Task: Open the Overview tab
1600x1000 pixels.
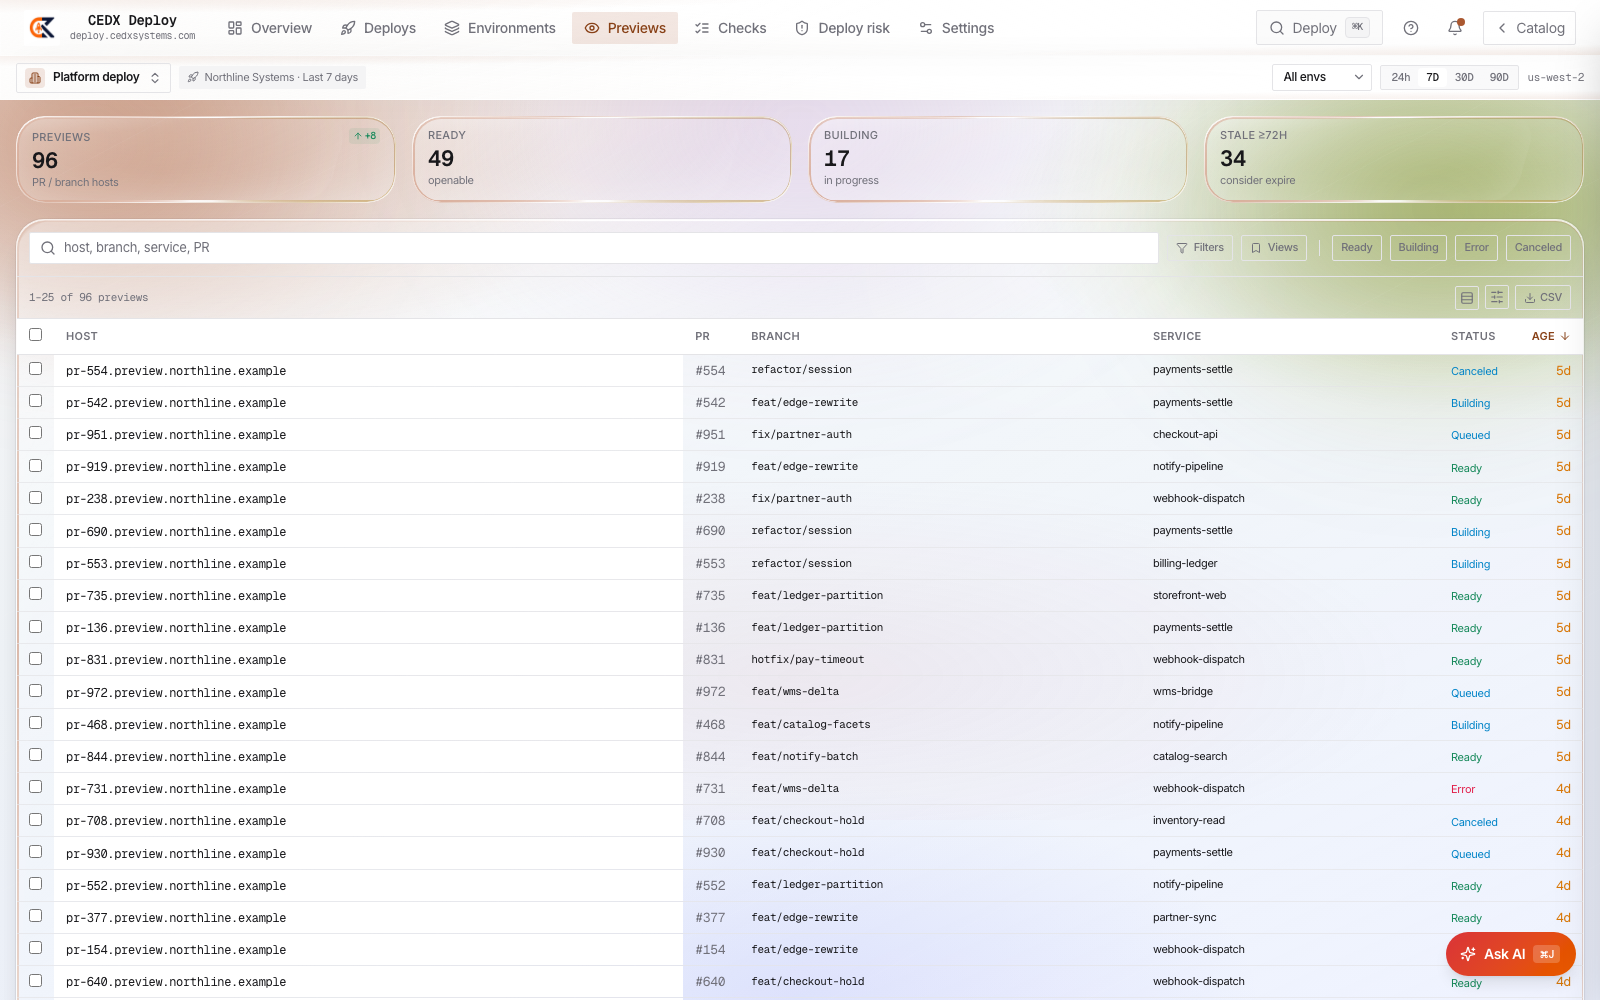Action: pos(270,28)
